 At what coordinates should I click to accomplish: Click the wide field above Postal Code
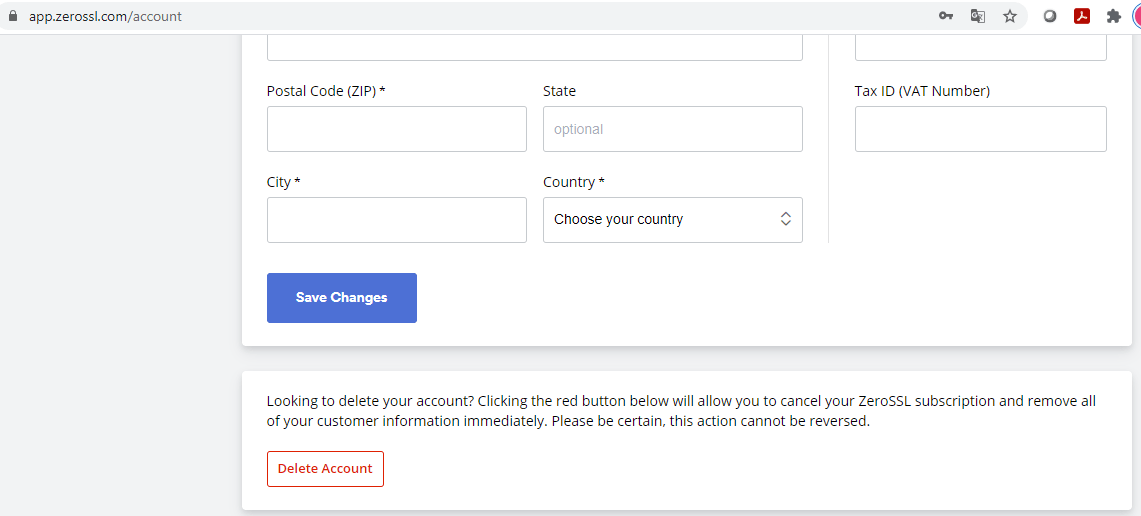(x=535, y=47)
